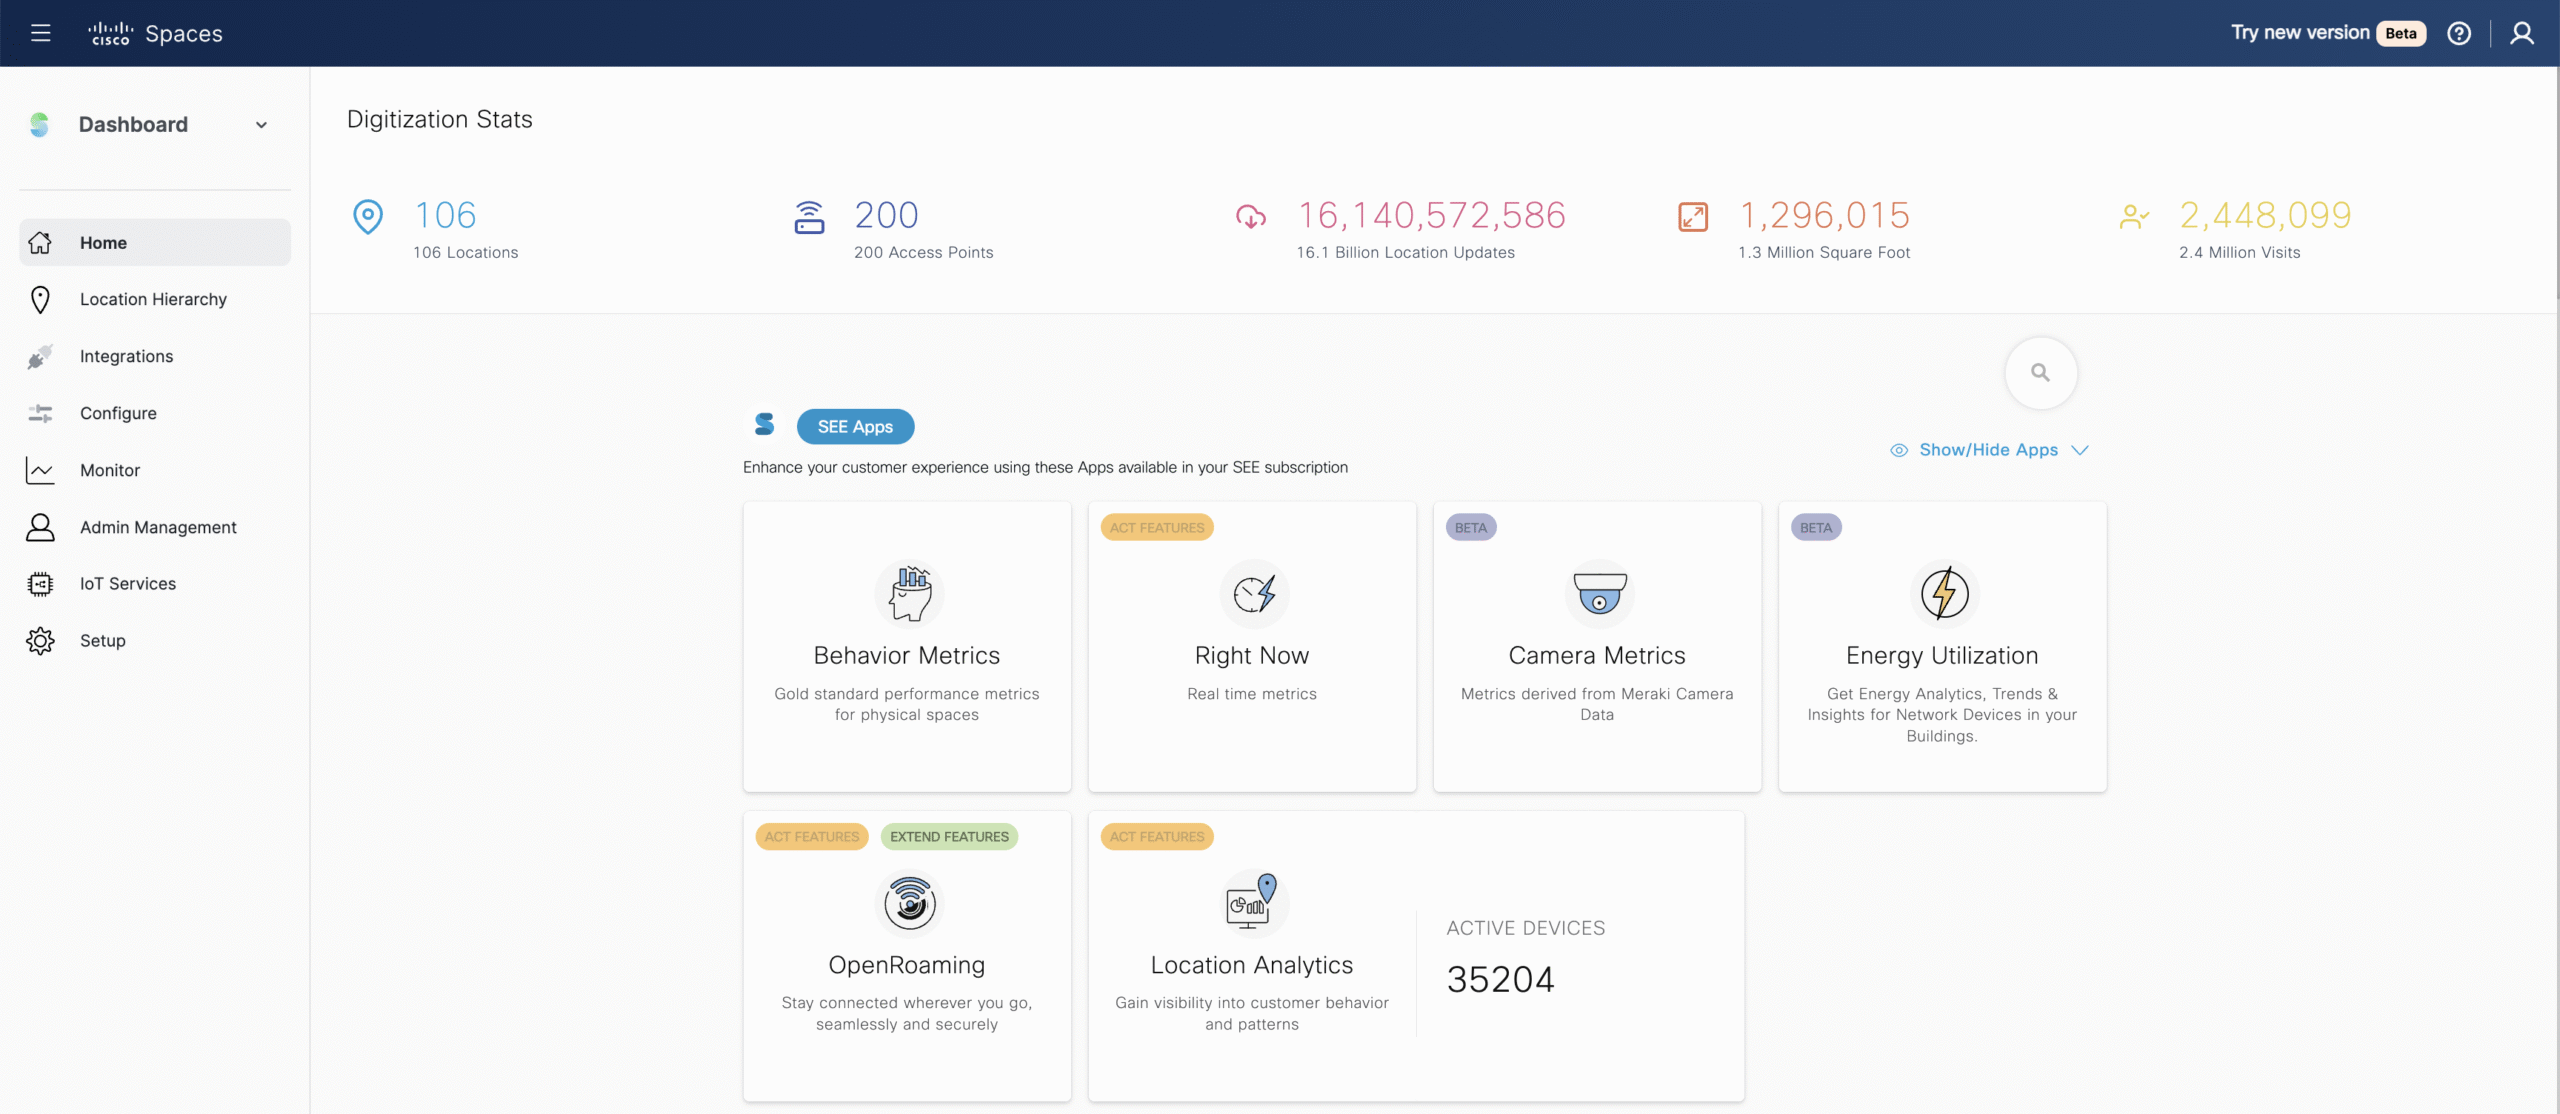The height and width of the screenshot is (1114, 2560).
Task: Click the Home house icon
Action: pos(40,243)
